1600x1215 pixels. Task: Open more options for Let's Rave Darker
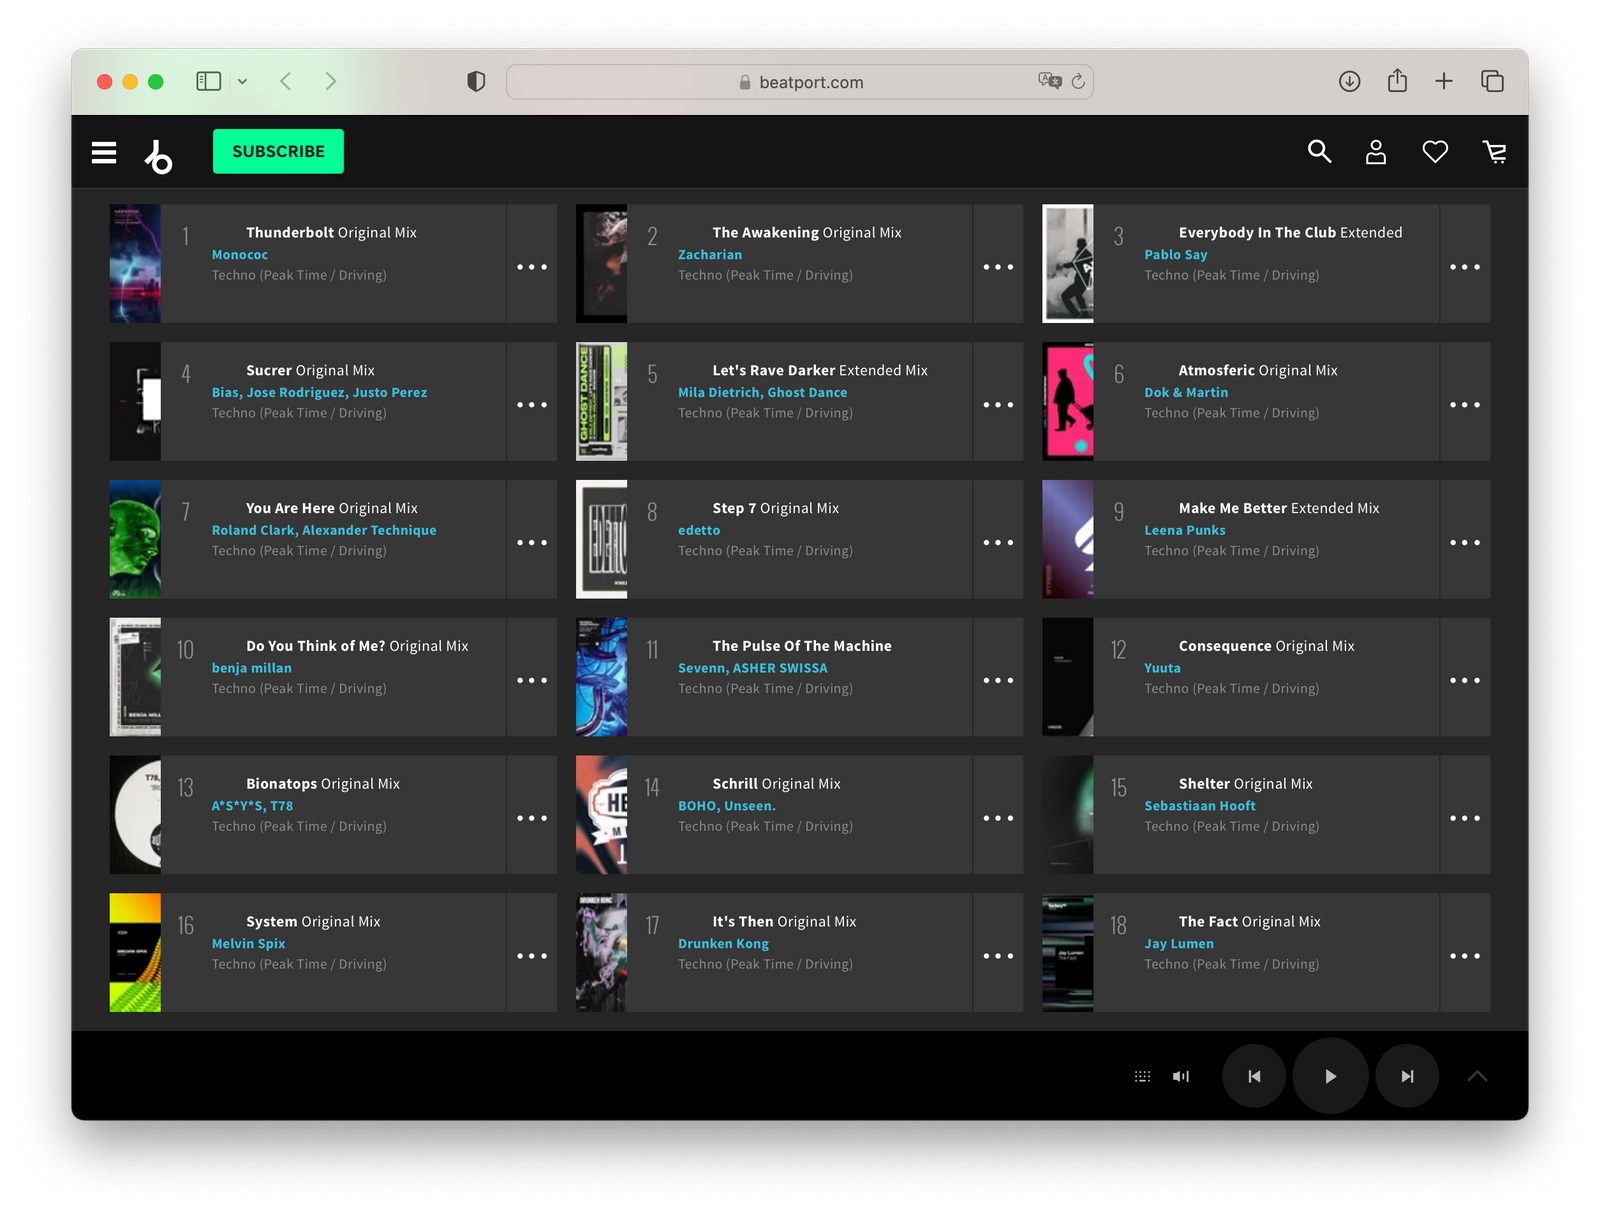(998, 405)
